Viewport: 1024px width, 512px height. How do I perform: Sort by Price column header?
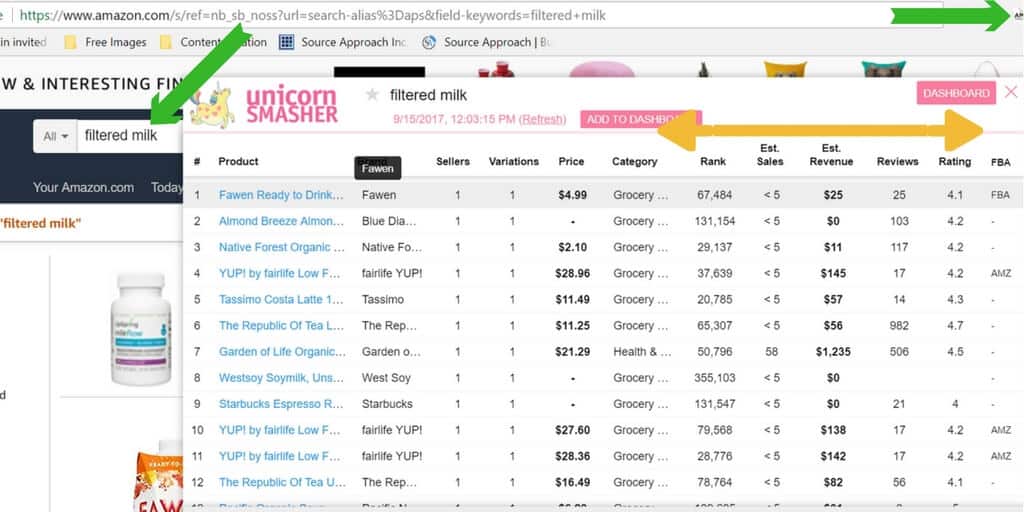coord(571,161)
